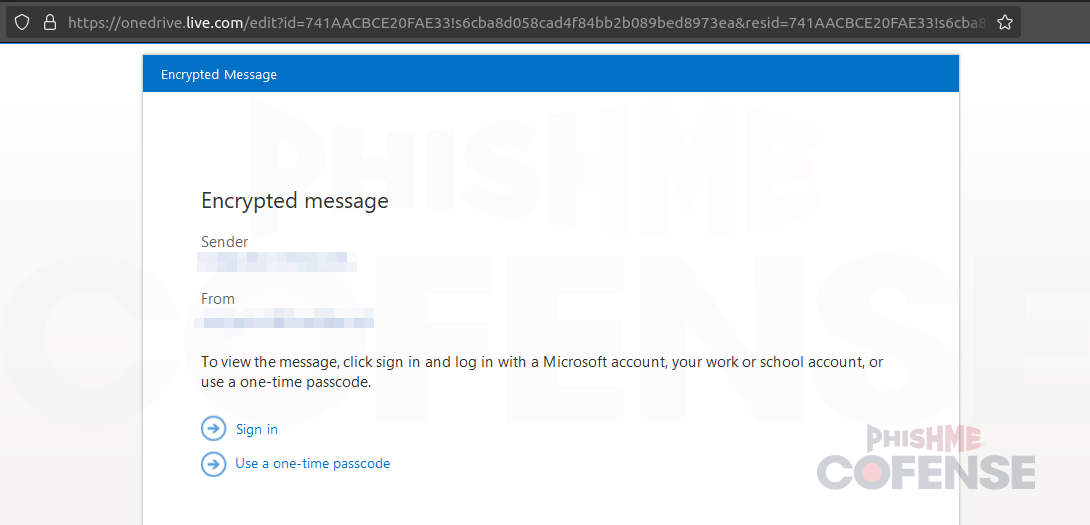This screenshot has width=1090, height=525.
Task: Open the Sign in link
Action: pyautogui.click(x=257, y=430)
